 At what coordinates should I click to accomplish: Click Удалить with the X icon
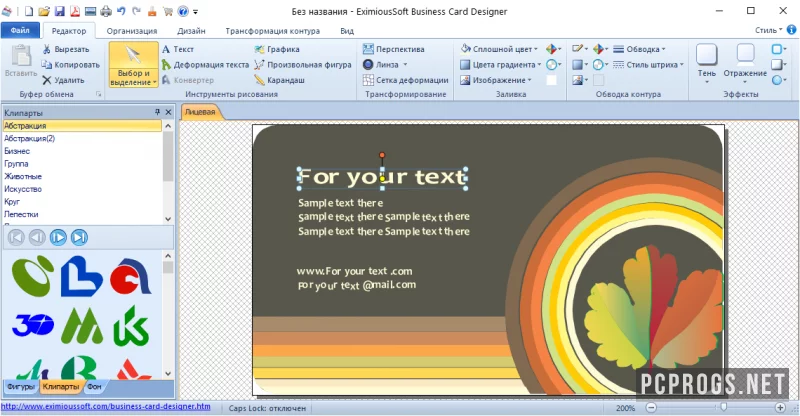63,80
